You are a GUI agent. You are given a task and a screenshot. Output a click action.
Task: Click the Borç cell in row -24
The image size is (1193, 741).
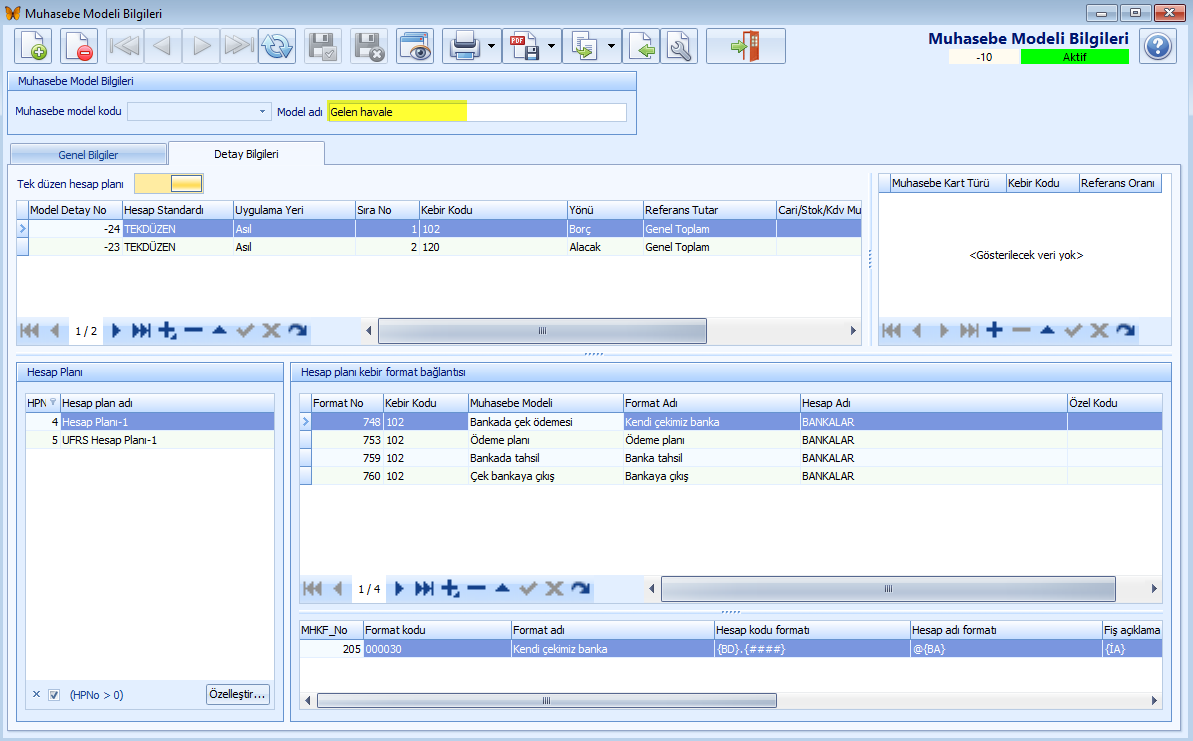[605, 229]
